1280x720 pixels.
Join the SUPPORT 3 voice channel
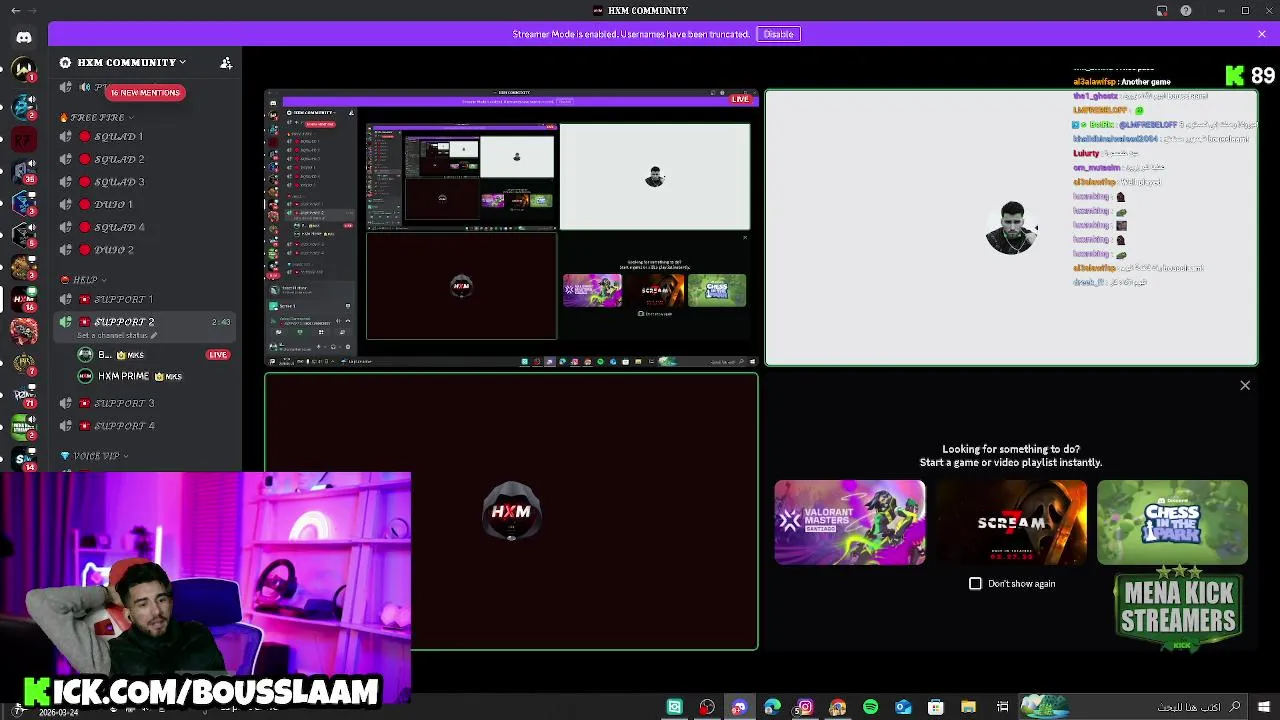[147, 403]
